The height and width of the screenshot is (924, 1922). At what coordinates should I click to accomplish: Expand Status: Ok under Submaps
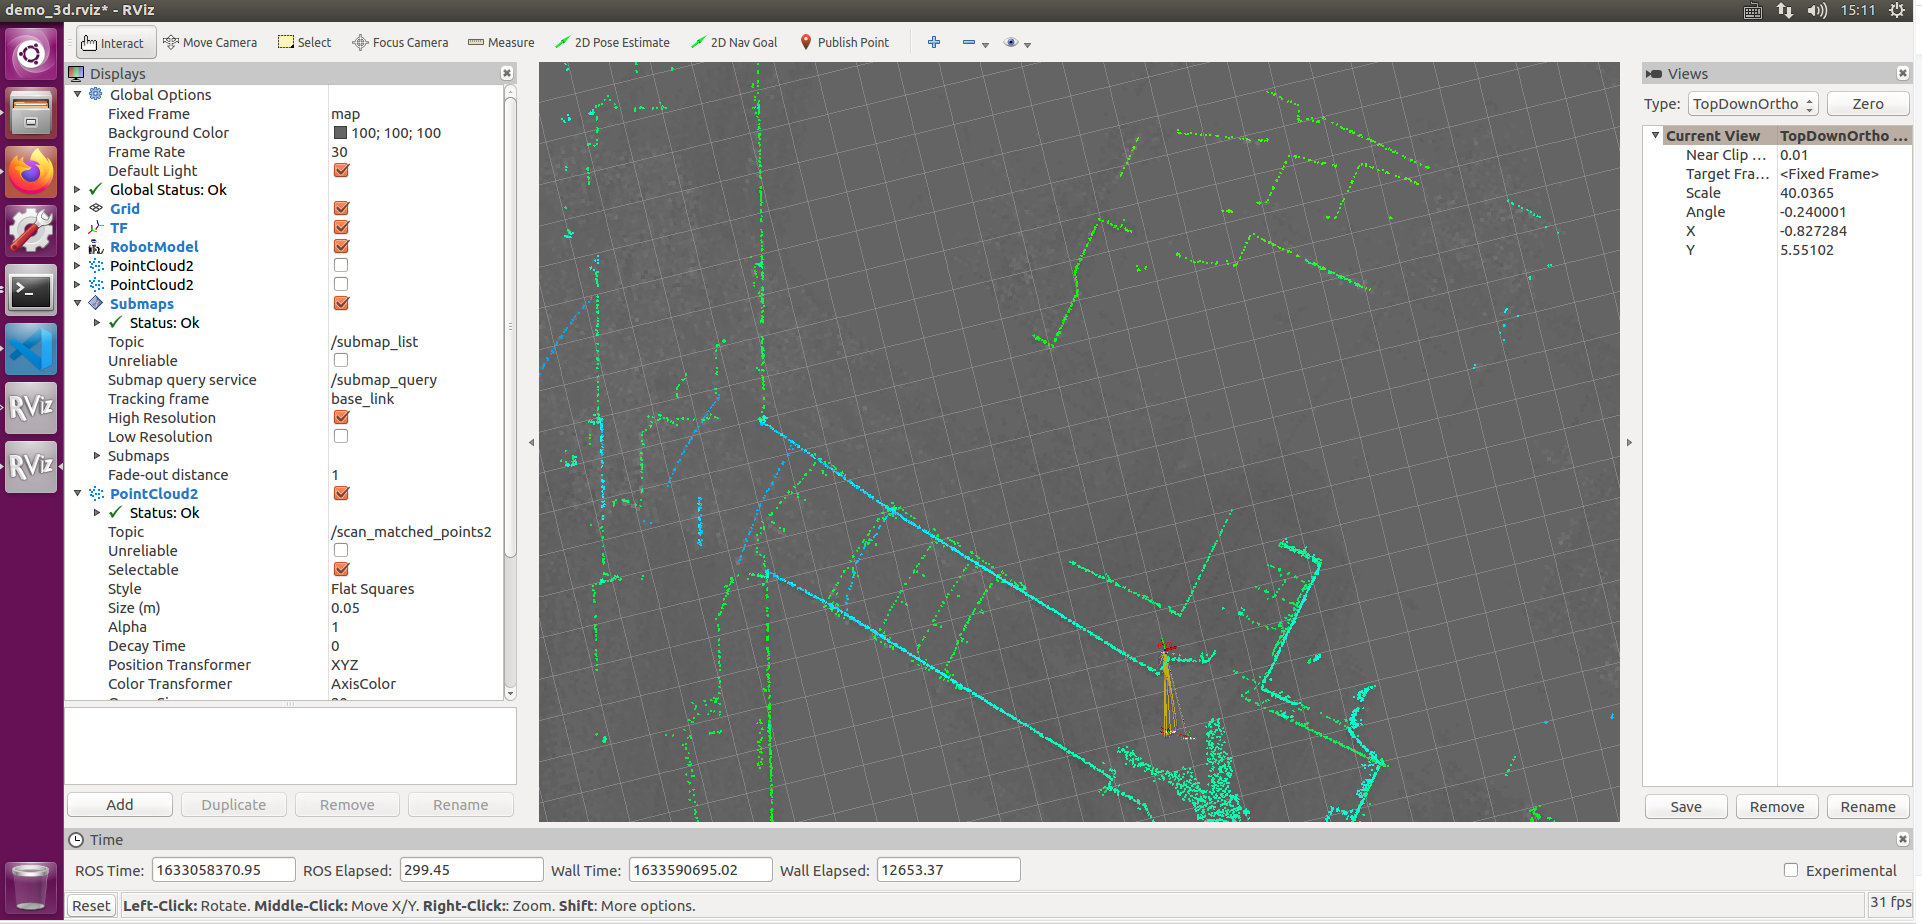[97, 322]
